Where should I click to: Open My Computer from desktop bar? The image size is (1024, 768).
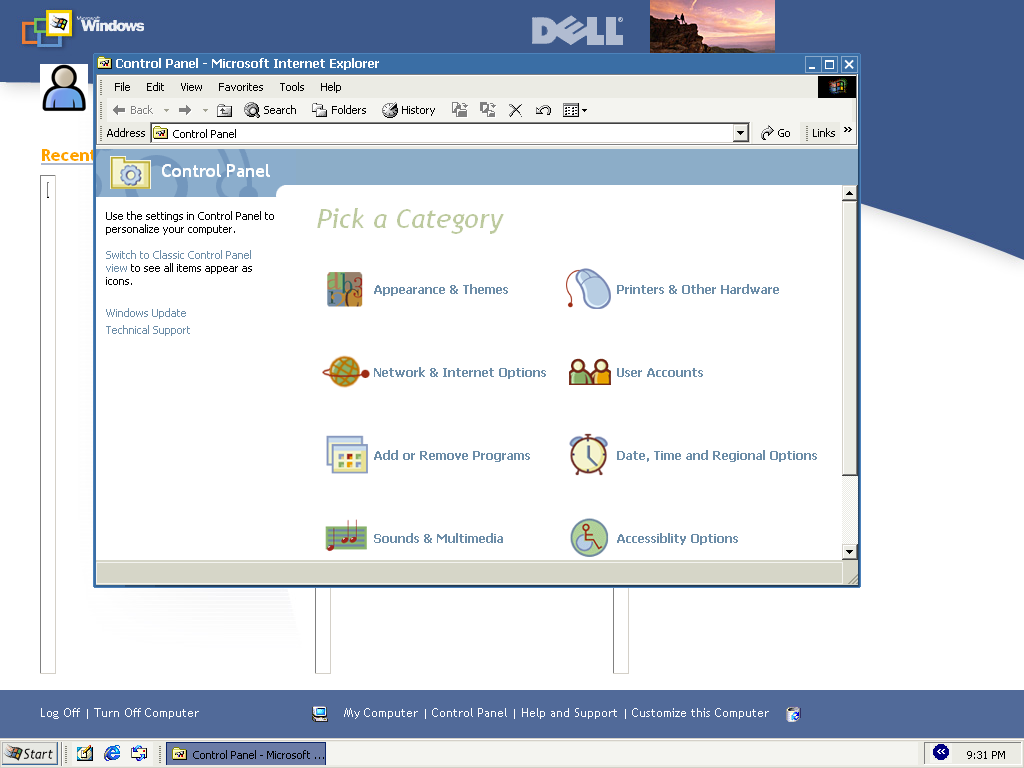pos(381,712)
